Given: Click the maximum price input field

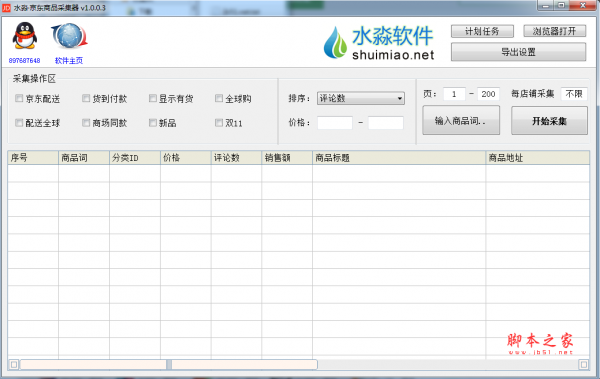Looking at the screenshot, I should (x=386, y=123).
